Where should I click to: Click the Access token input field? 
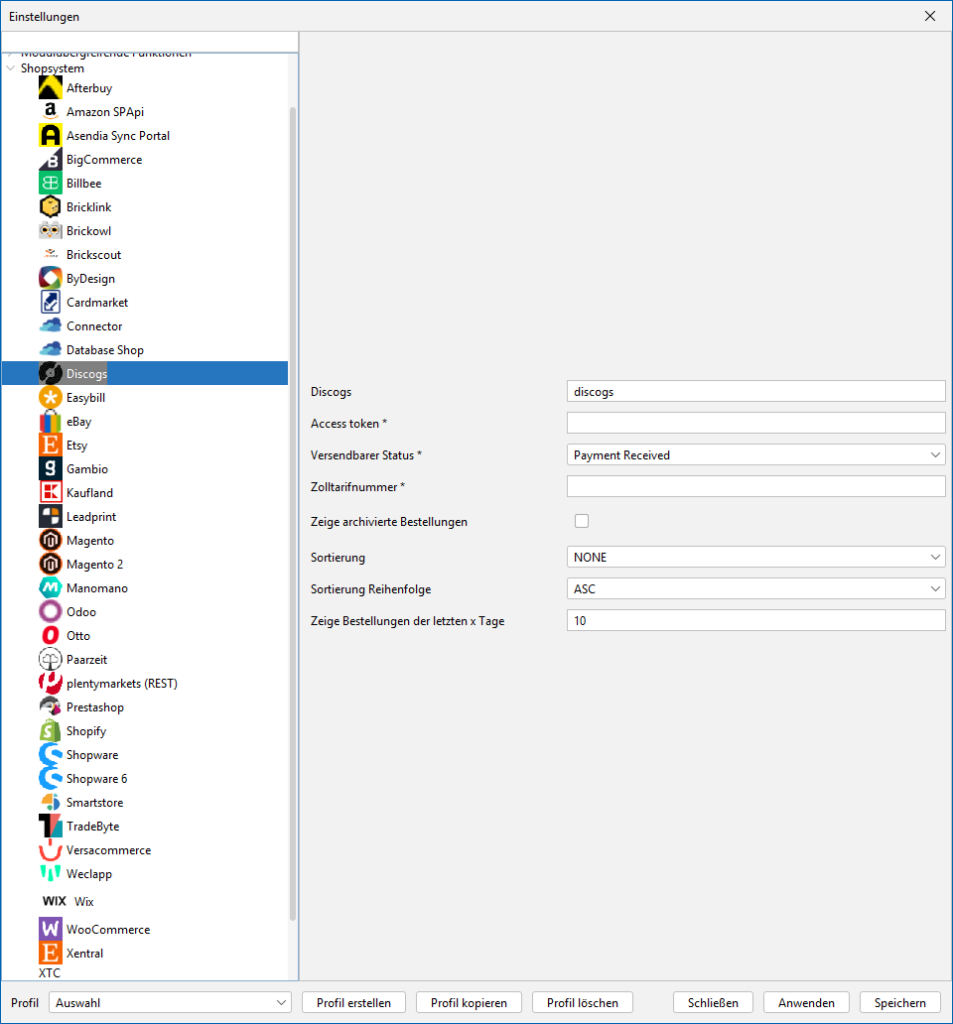point(755,423)
